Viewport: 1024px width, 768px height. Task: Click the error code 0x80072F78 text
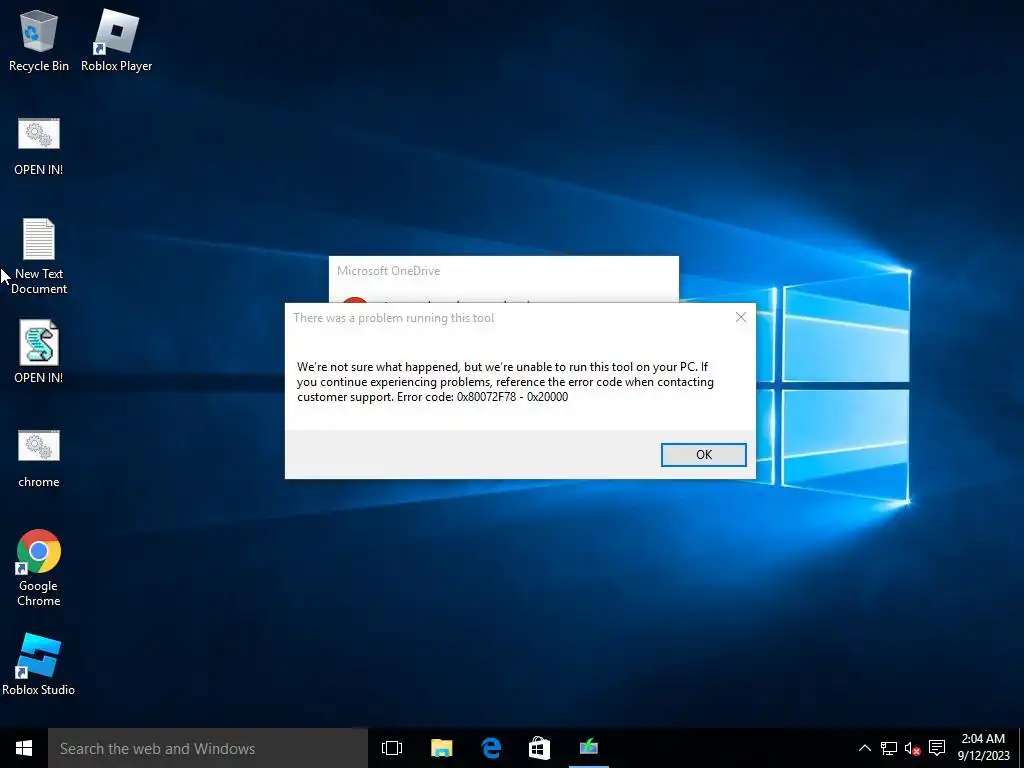click(x=487, y=397)
